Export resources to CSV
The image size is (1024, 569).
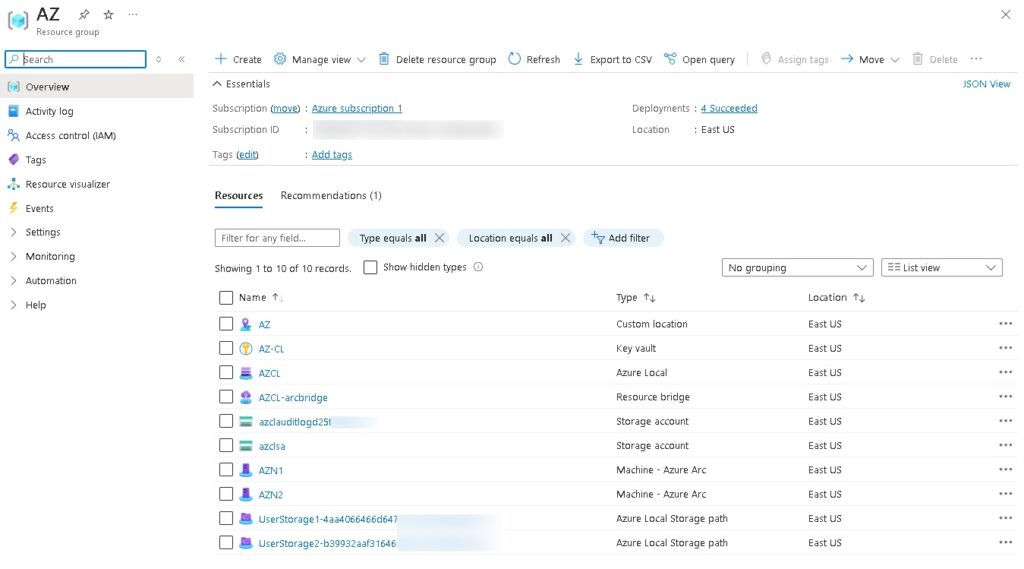612,59
